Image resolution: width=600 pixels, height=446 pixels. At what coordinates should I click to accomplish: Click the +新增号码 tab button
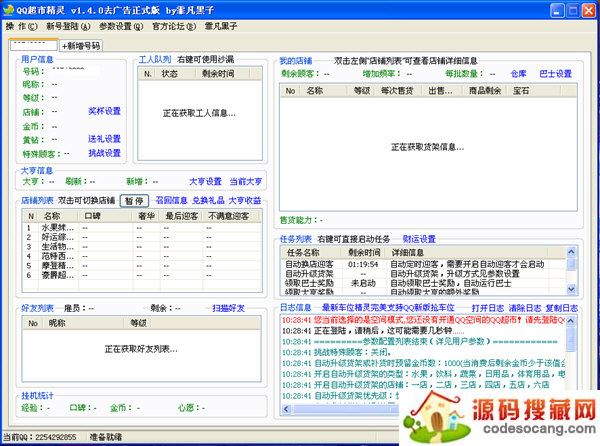tap(81, 46)
